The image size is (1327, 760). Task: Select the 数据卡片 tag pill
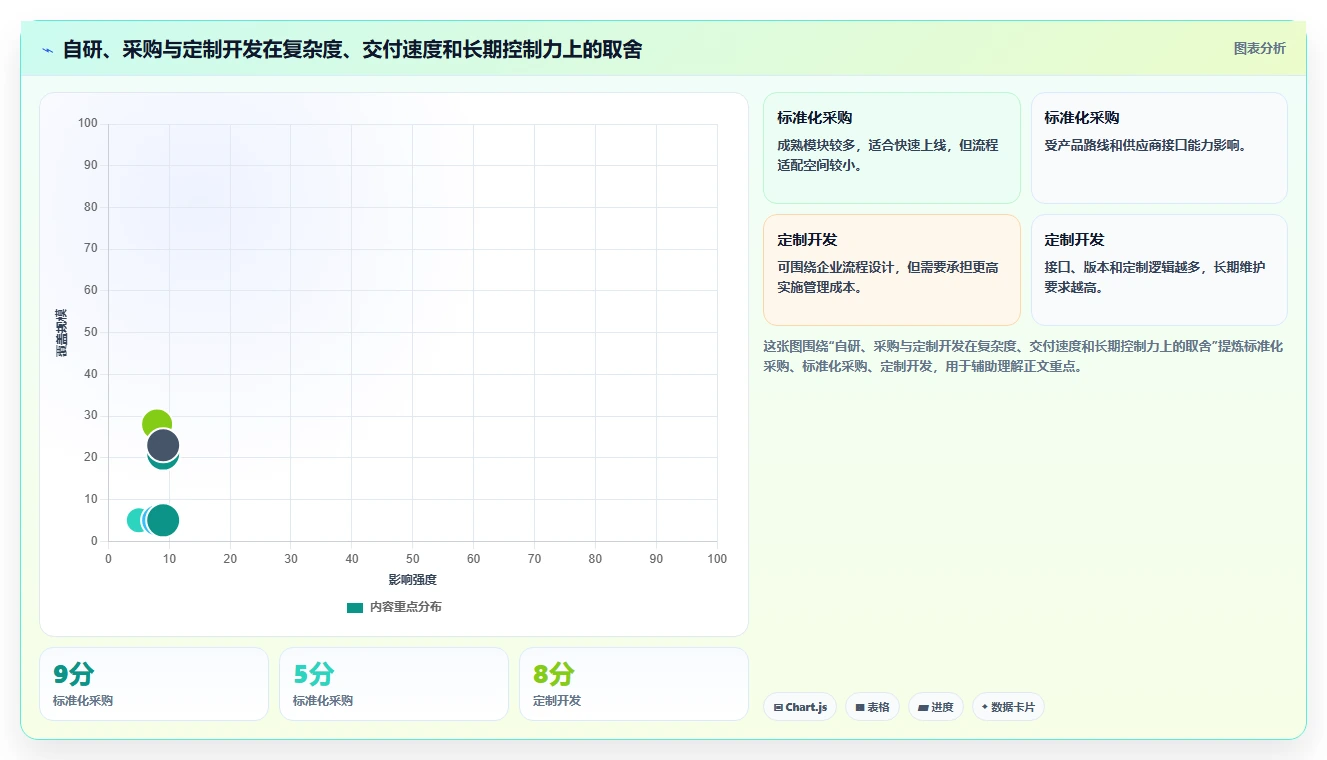[1008, 707]
